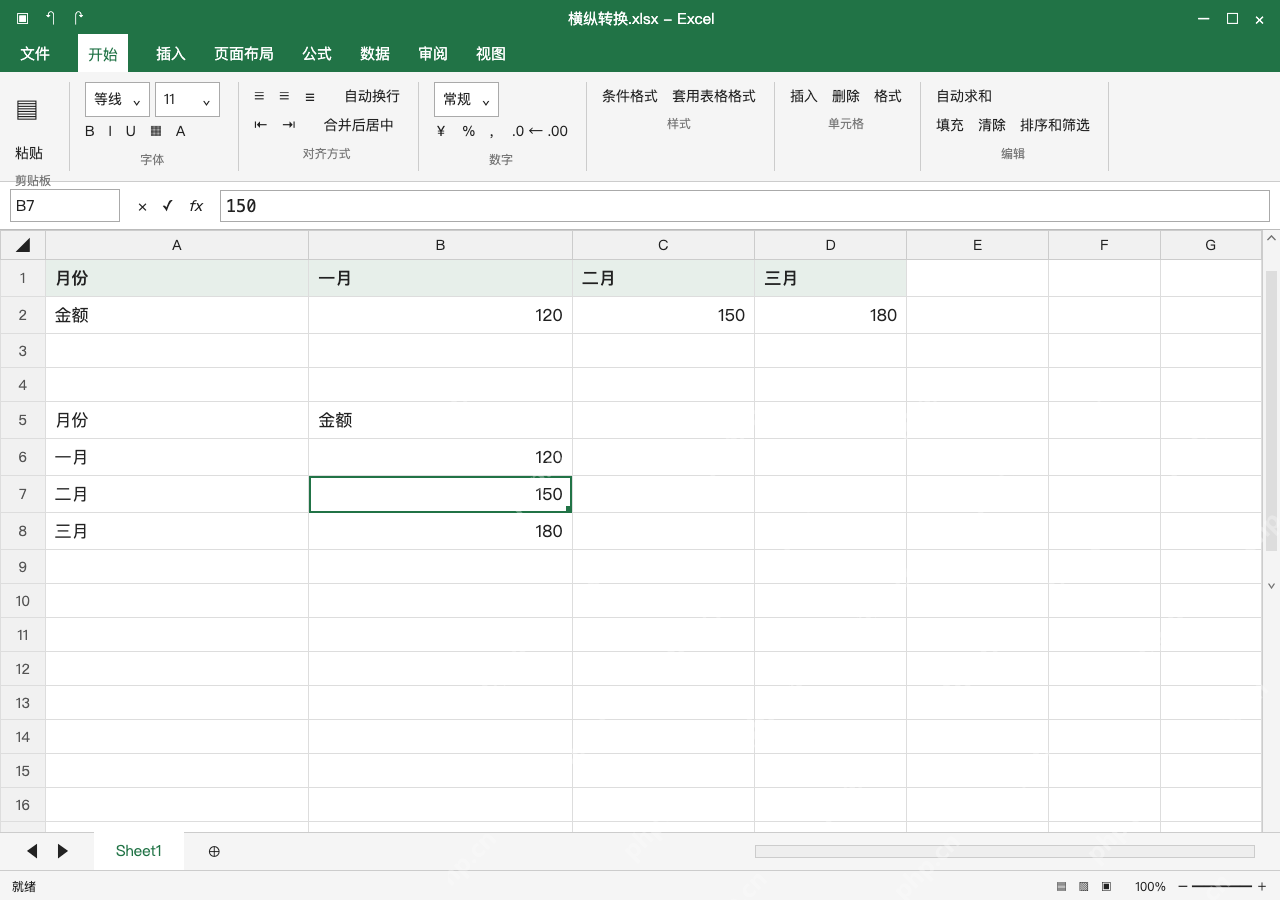Open the 等线 font name dropdown
1280x900 pixels.
[x=118, y=99]
